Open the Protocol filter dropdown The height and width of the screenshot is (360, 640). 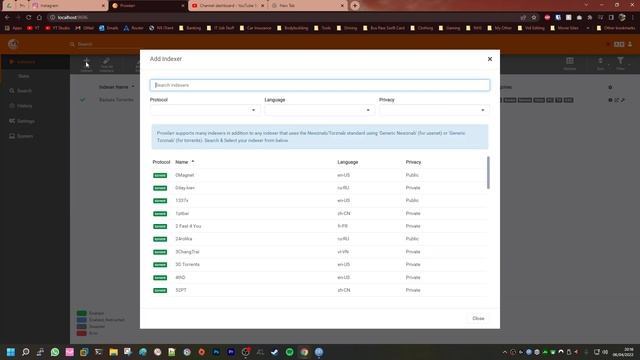(205, 110)
